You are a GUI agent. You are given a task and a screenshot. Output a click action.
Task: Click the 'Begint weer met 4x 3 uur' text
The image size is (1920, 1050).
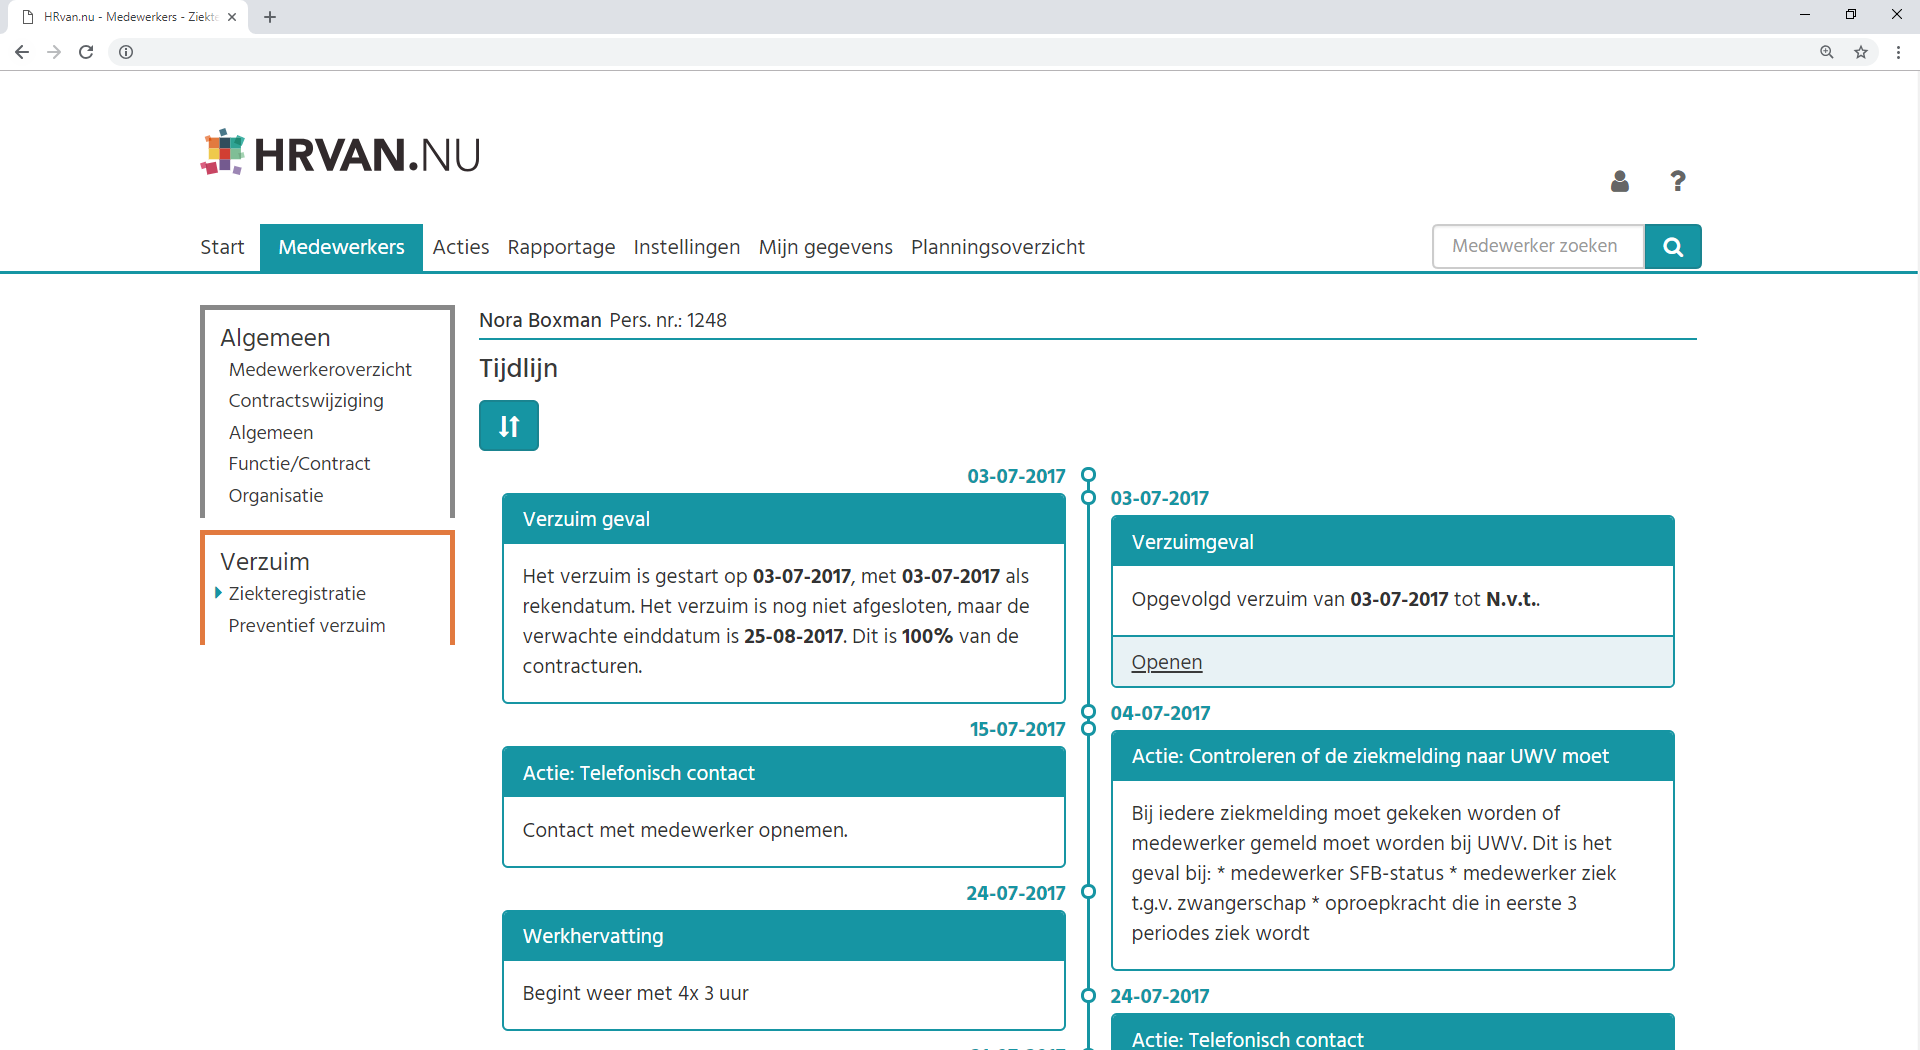(635, 993)
